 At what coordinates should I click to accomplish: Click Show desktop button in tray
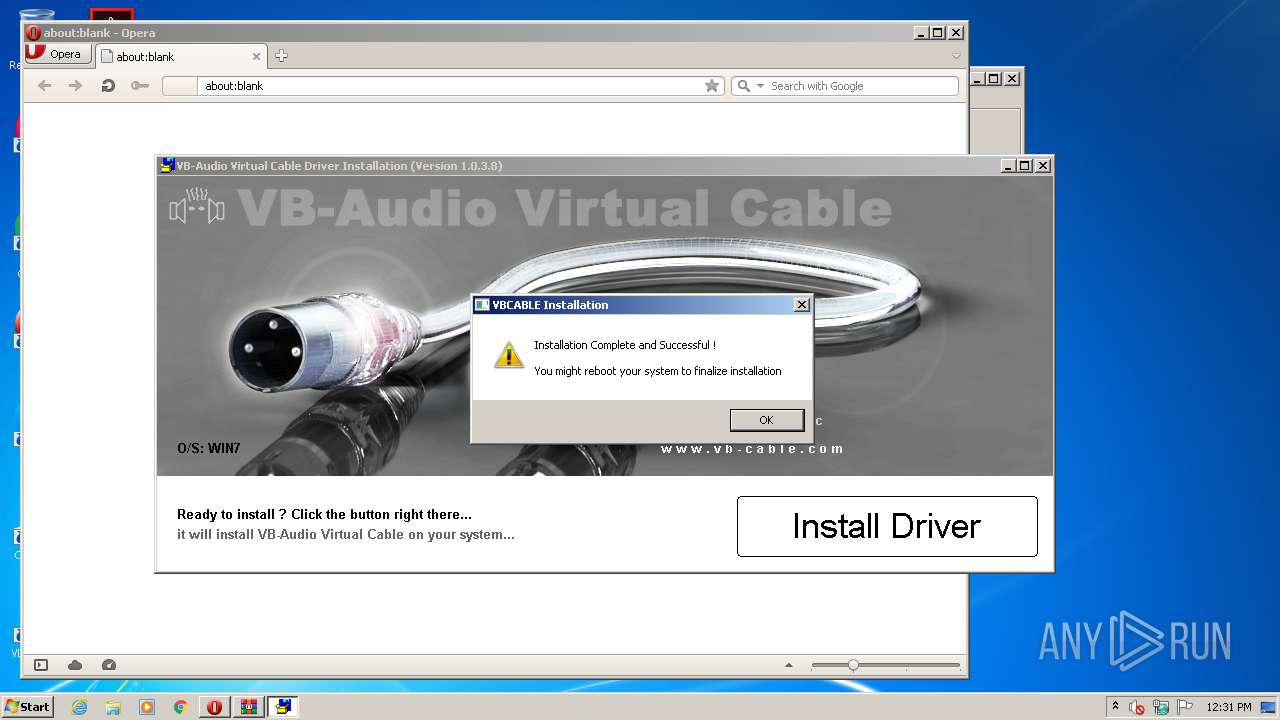(x=1268, y=707)
